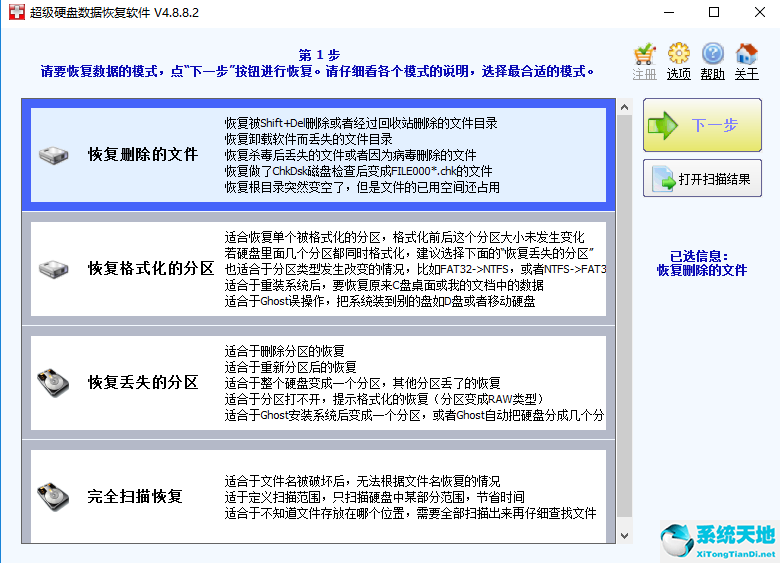The height and width of the screenshot is (563, 780).
Task: Click line 恢复杀毒后丢失的文件
Action: (x=350, y=155)
